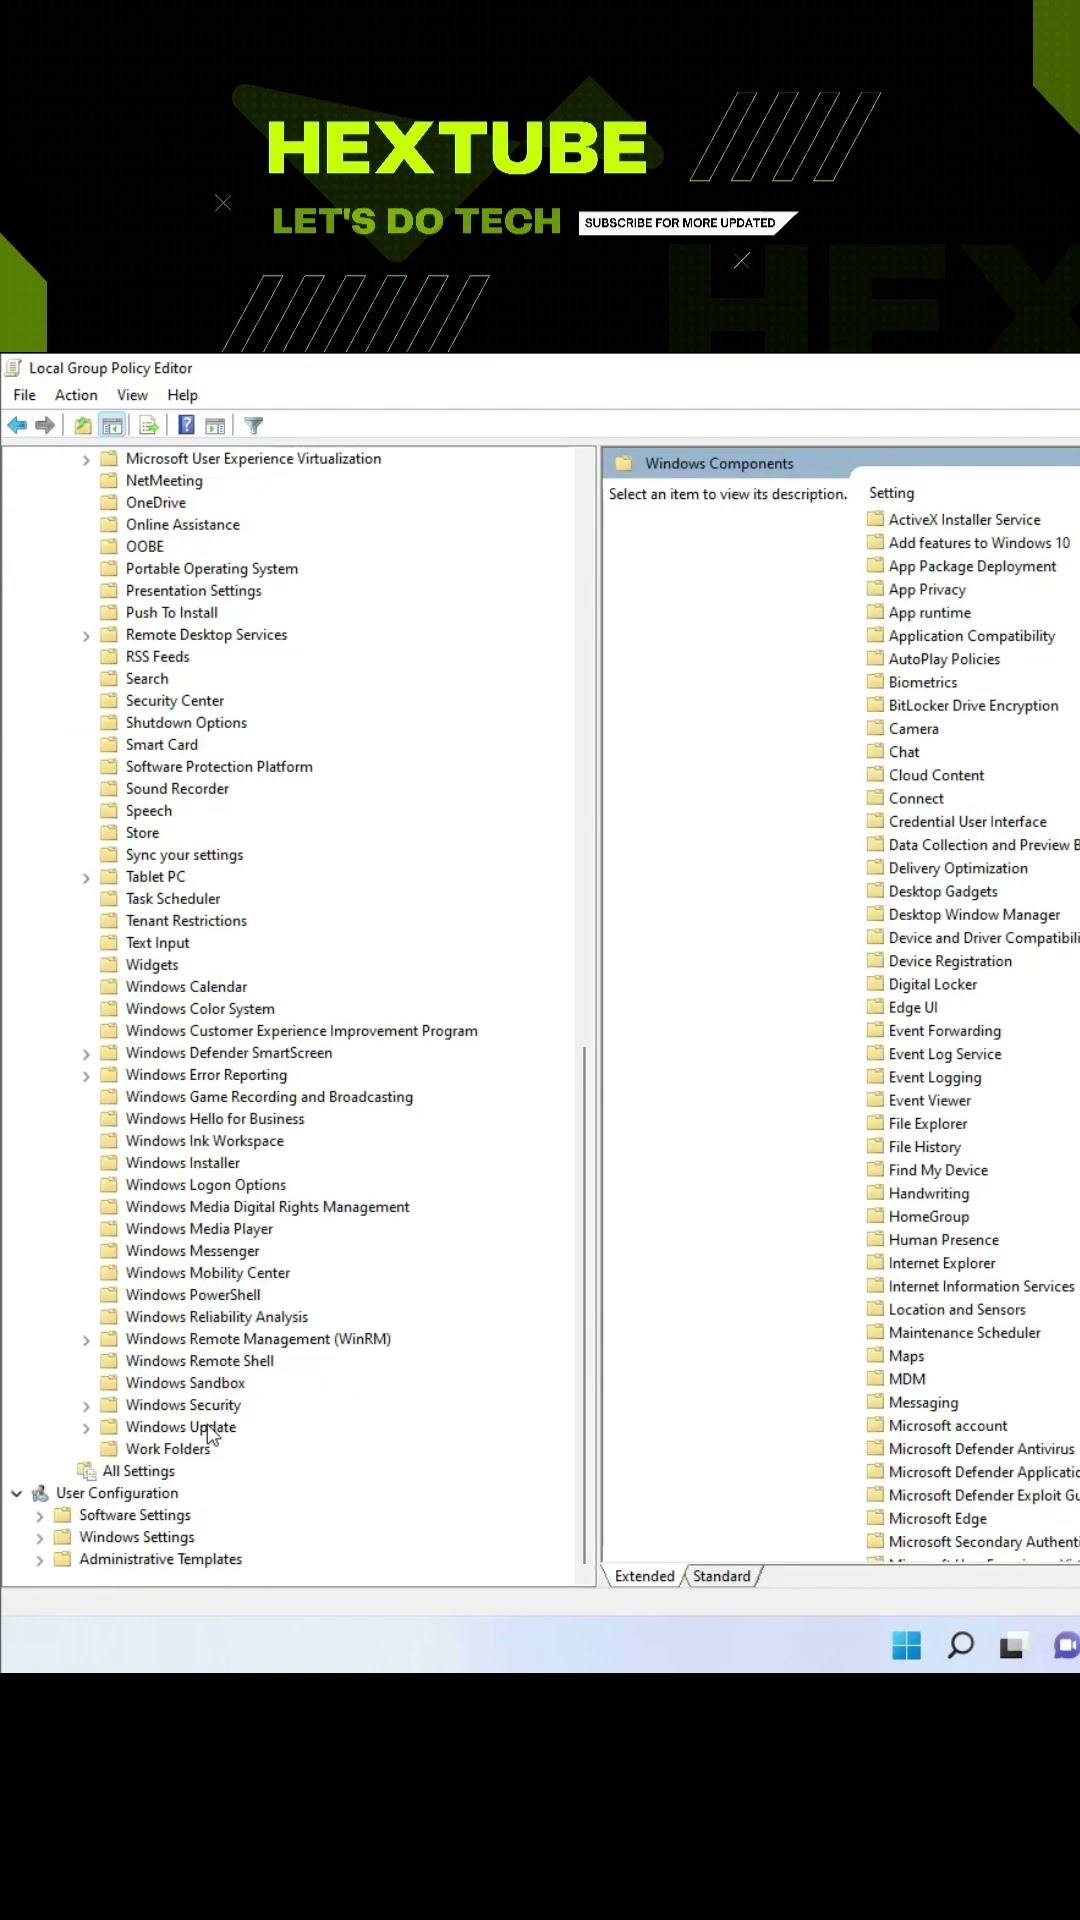
Task: Select Windows Settings under User Configuration
Action: click(137, 1537)
